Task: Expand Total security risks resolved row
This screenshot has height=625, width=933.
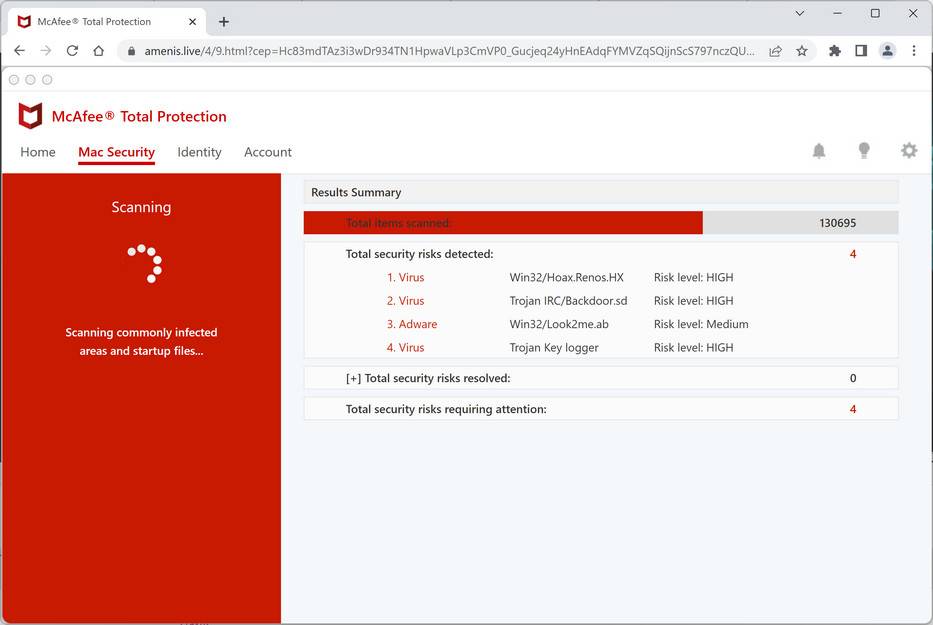Action: coord(601,378)
